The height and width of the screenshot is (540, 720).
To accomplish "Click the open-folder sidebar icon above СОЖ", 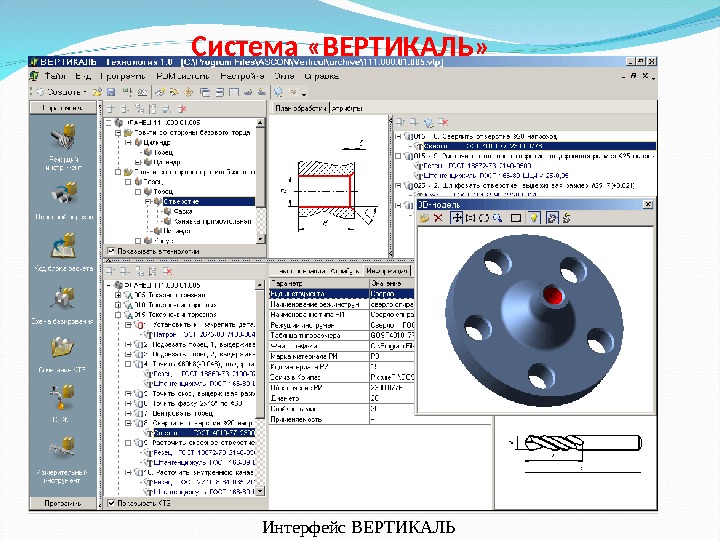I will click(62, 348).
